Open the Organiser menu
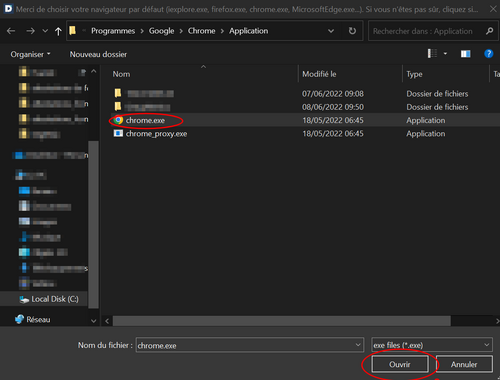Viewport: 500px width, 380px height. pyautogui.click(x=30, y=54)
